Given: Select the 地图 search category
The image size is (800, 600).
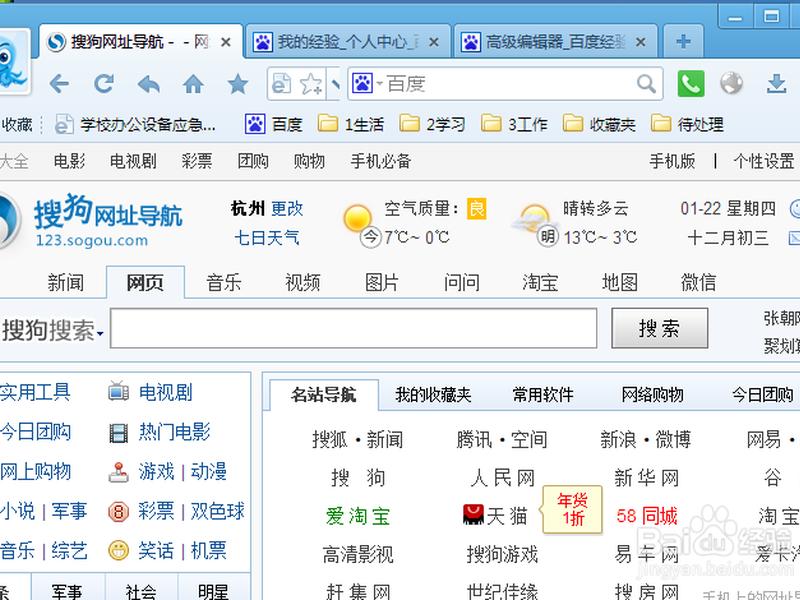Looking at the screenshot, I should 619,282.
